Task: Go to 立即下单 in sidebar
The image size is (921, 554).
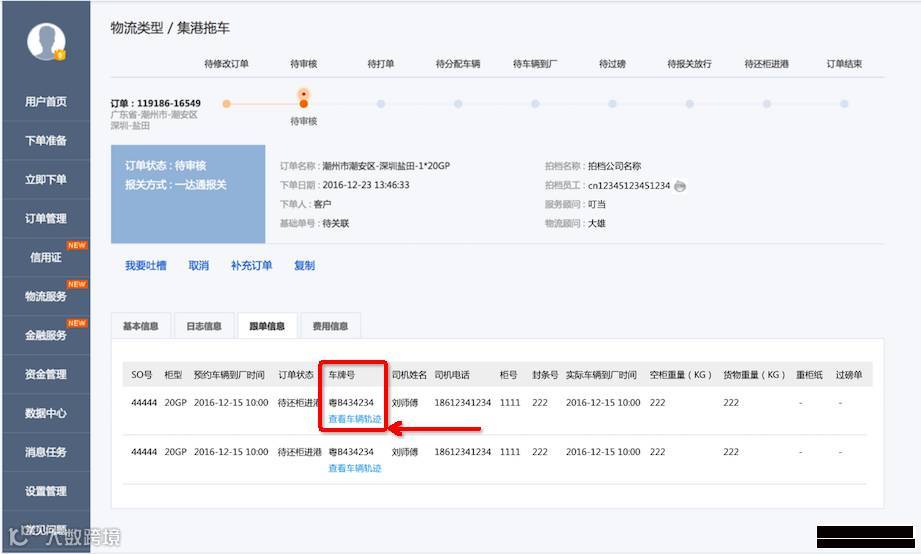Action: (46, 179)
